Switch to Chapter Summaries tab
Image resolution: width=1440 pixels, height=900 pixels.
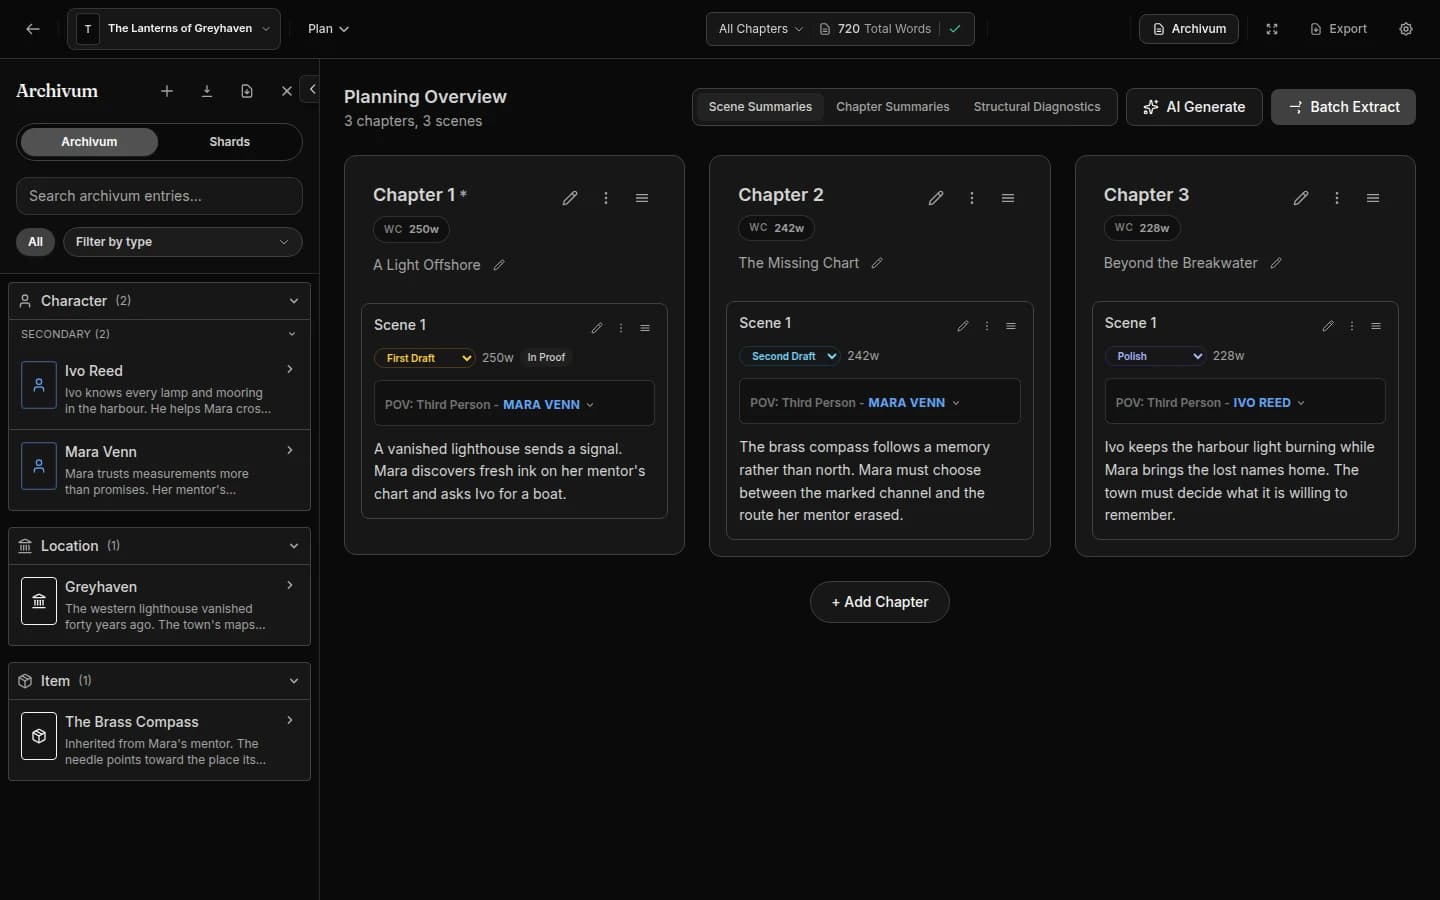(x=893, y=107)
